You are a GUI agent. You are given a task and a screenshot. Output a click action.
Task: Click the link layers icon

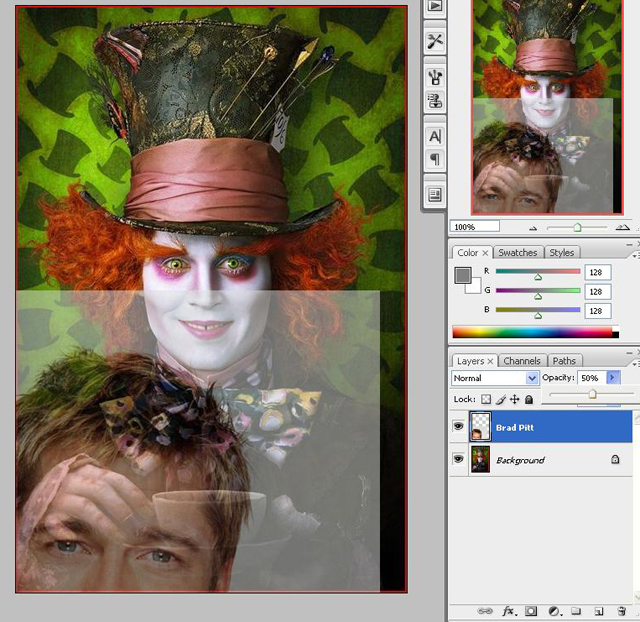484,611
